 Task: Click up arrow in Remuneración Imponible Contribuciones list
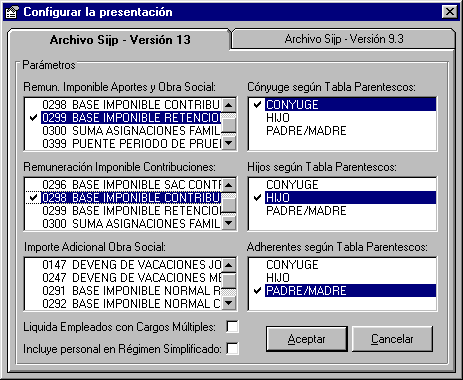[229, 185]
